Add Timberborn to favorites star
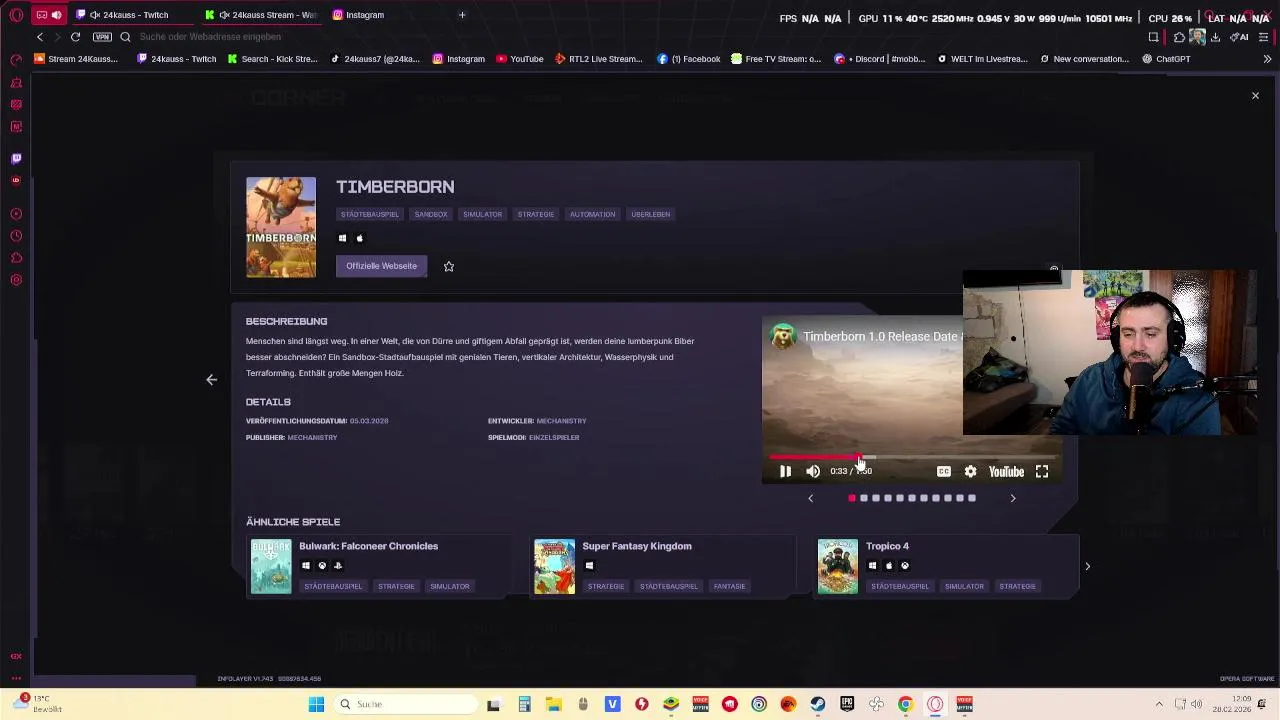1280x720 pixels. [449, 266]
